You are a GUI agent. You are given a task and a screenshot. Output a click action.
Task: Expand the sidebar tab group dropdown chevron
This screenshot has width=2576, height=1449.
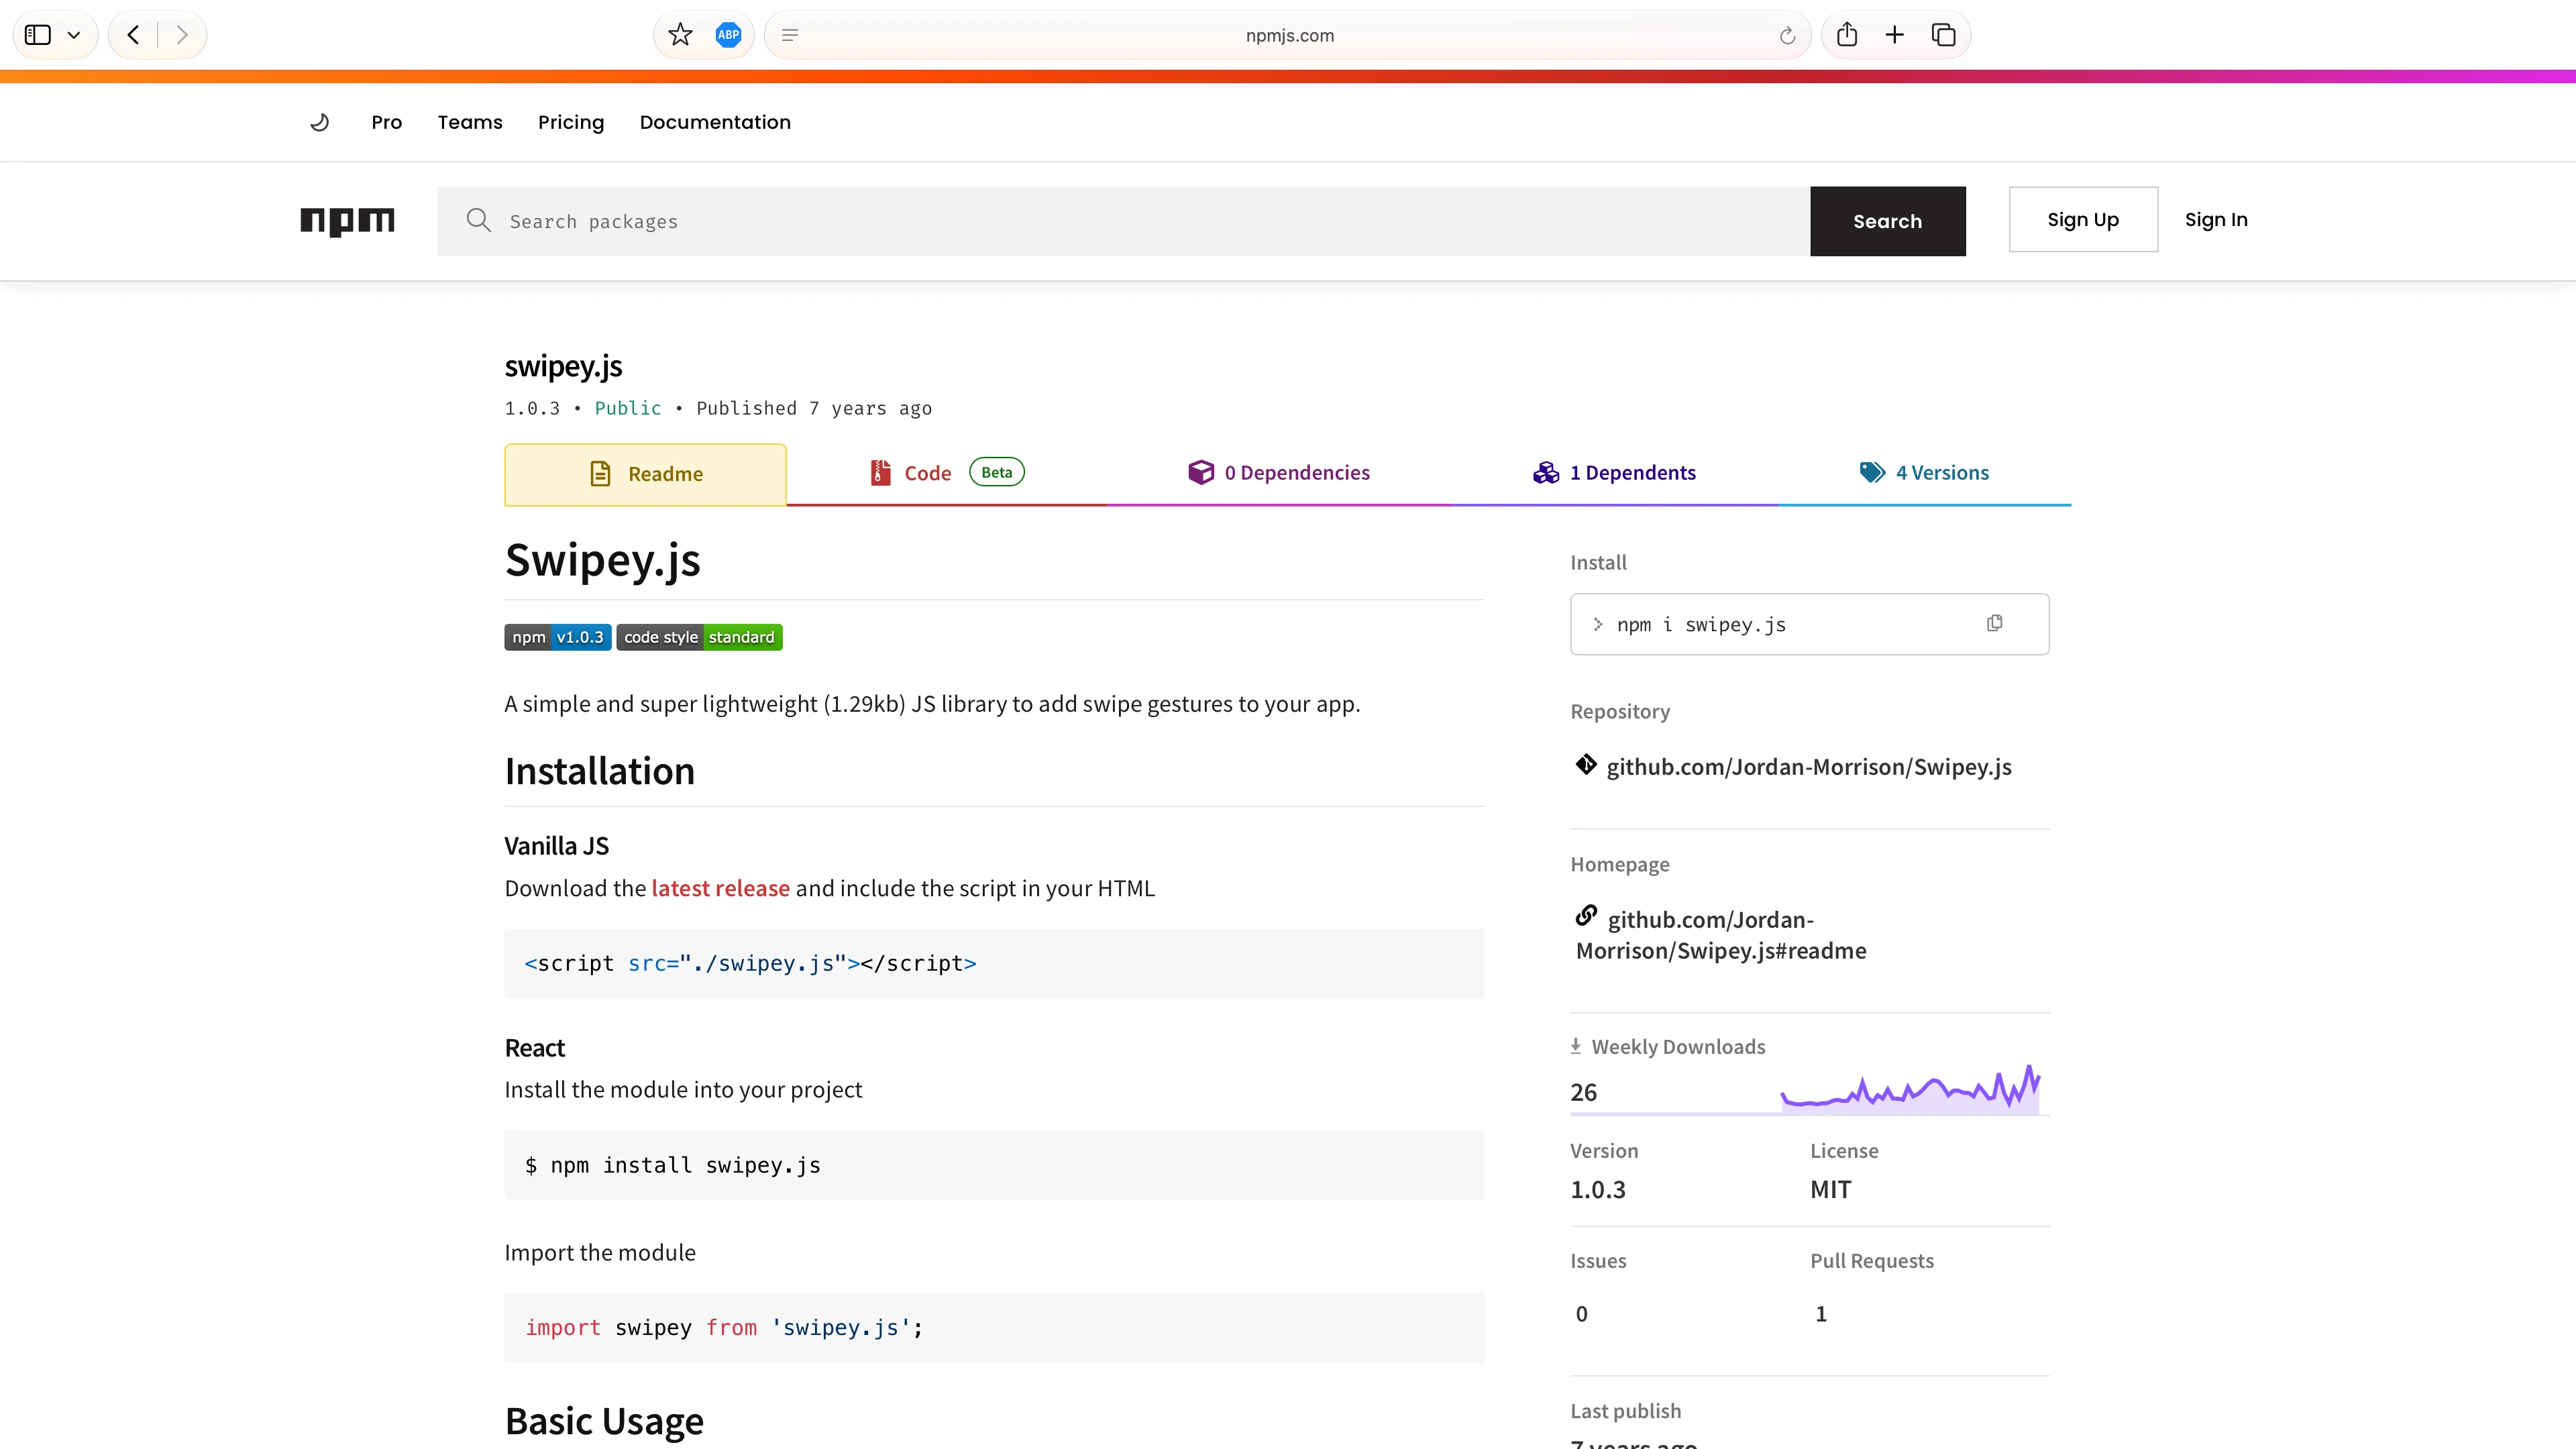coord(74,35)
